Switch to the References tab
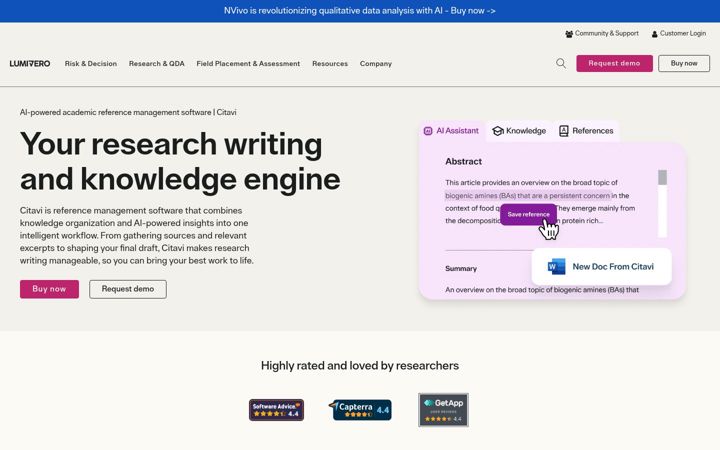 pyautogui.click(x=586, y=131)
